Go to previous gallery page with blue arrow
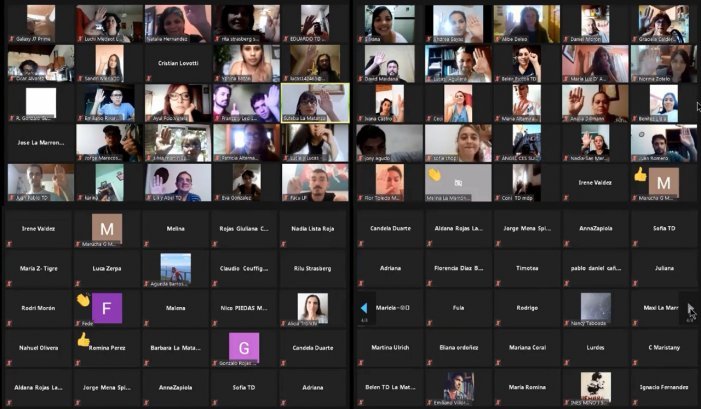 (363, 308)
